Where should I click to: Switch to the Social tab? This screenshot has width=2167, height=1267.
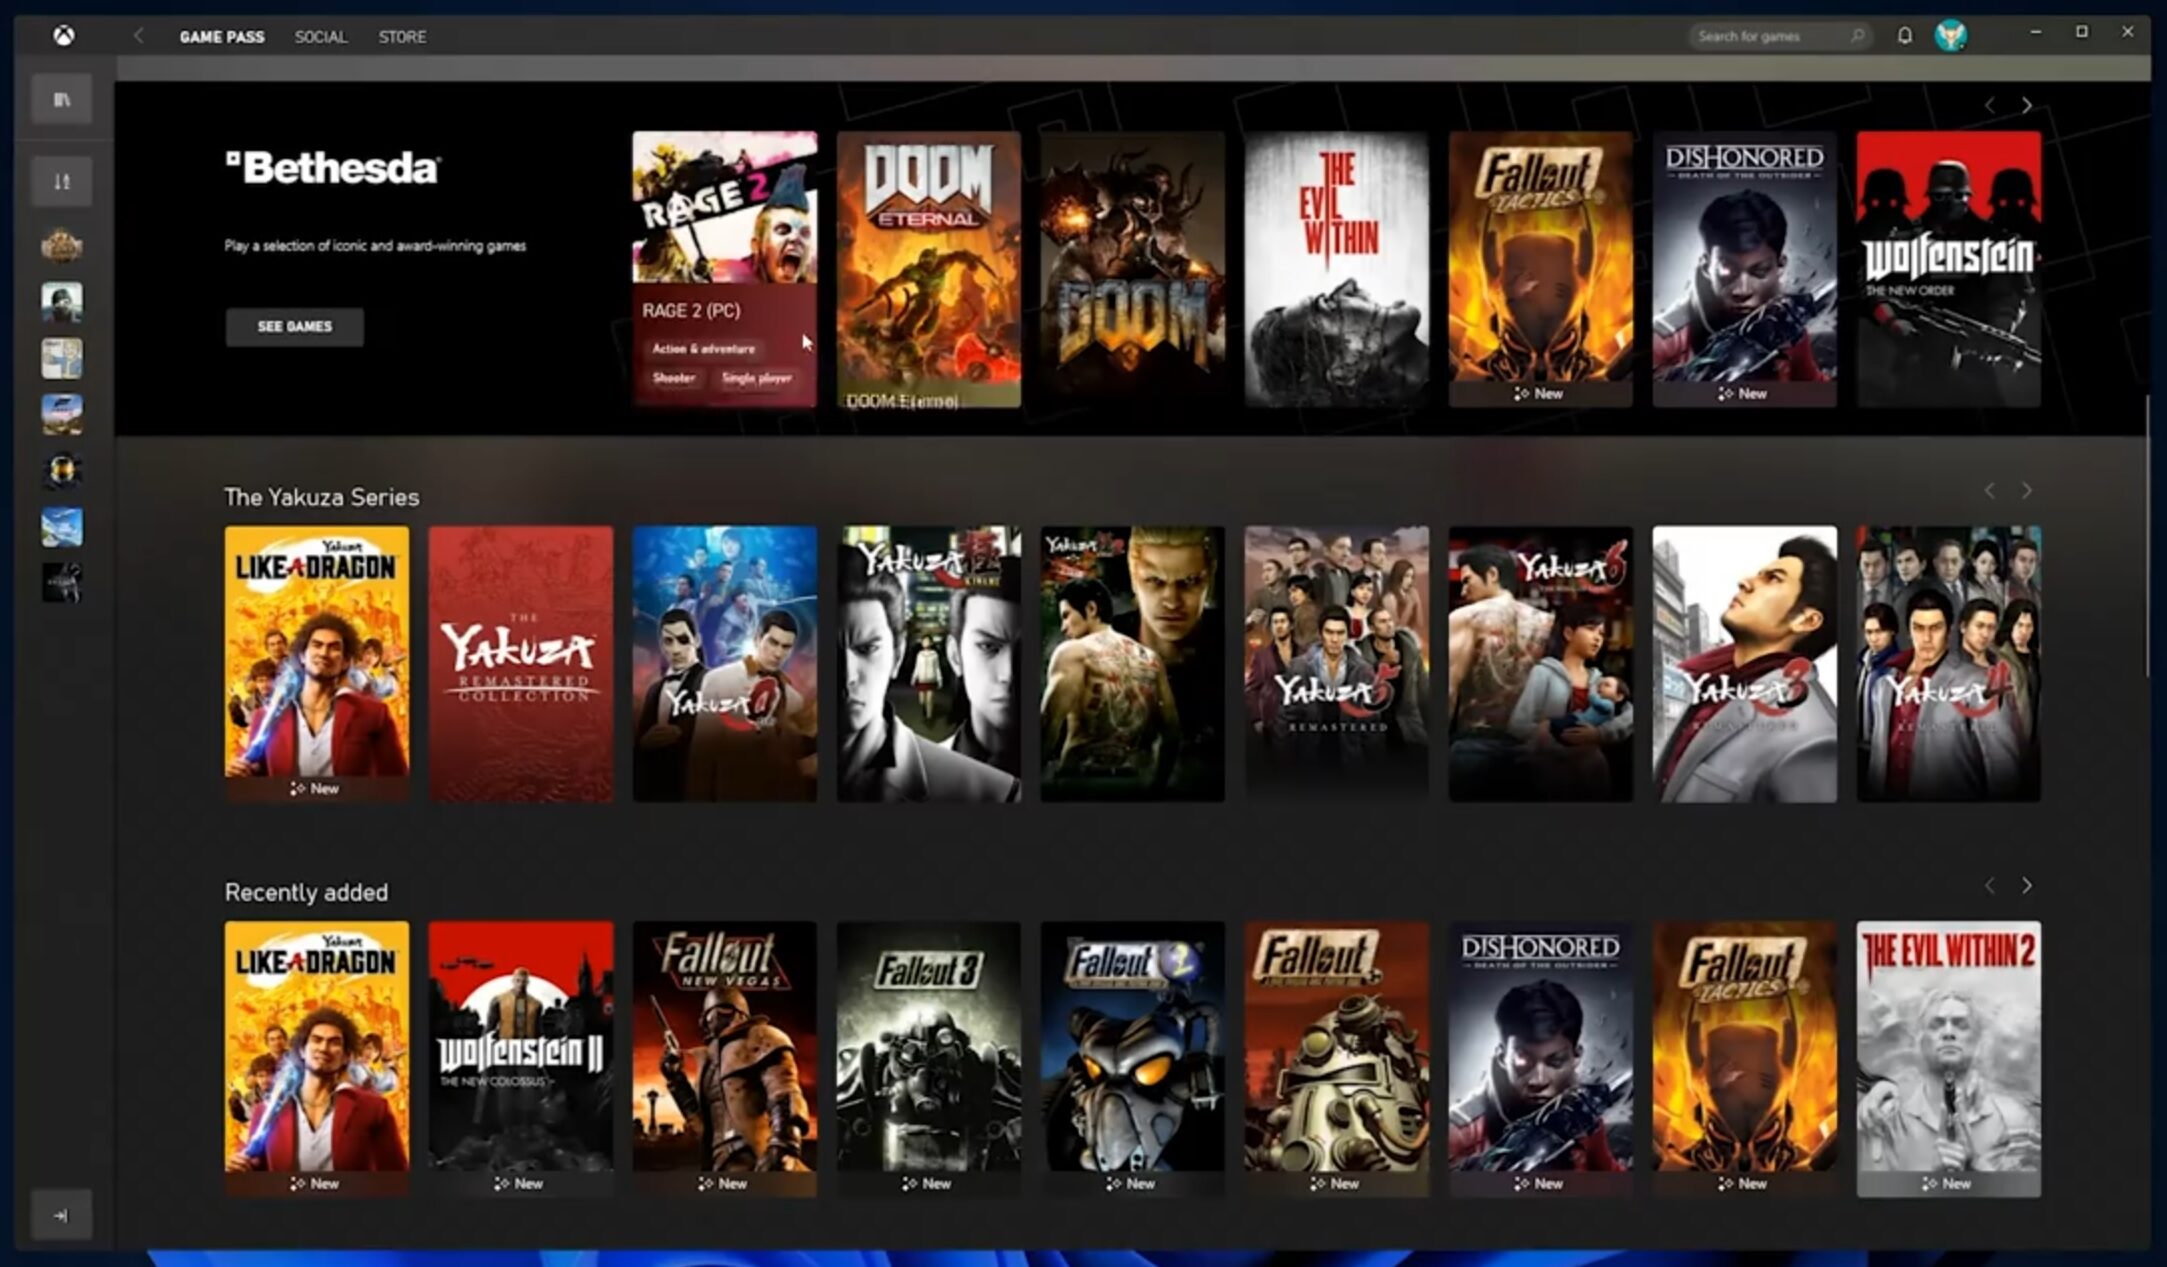click(x=320, y=37)
